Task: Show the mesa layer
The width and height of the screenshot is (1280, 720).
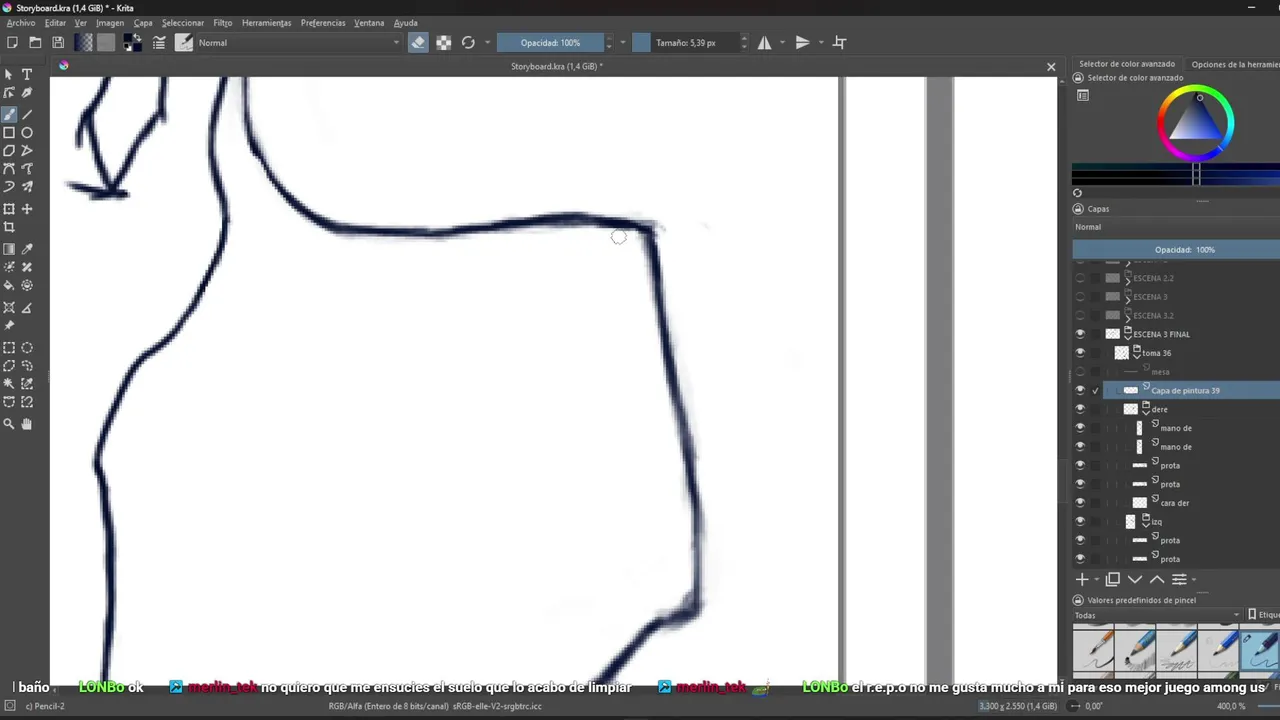Action: pyautogui.click(x=1080, y=372)
